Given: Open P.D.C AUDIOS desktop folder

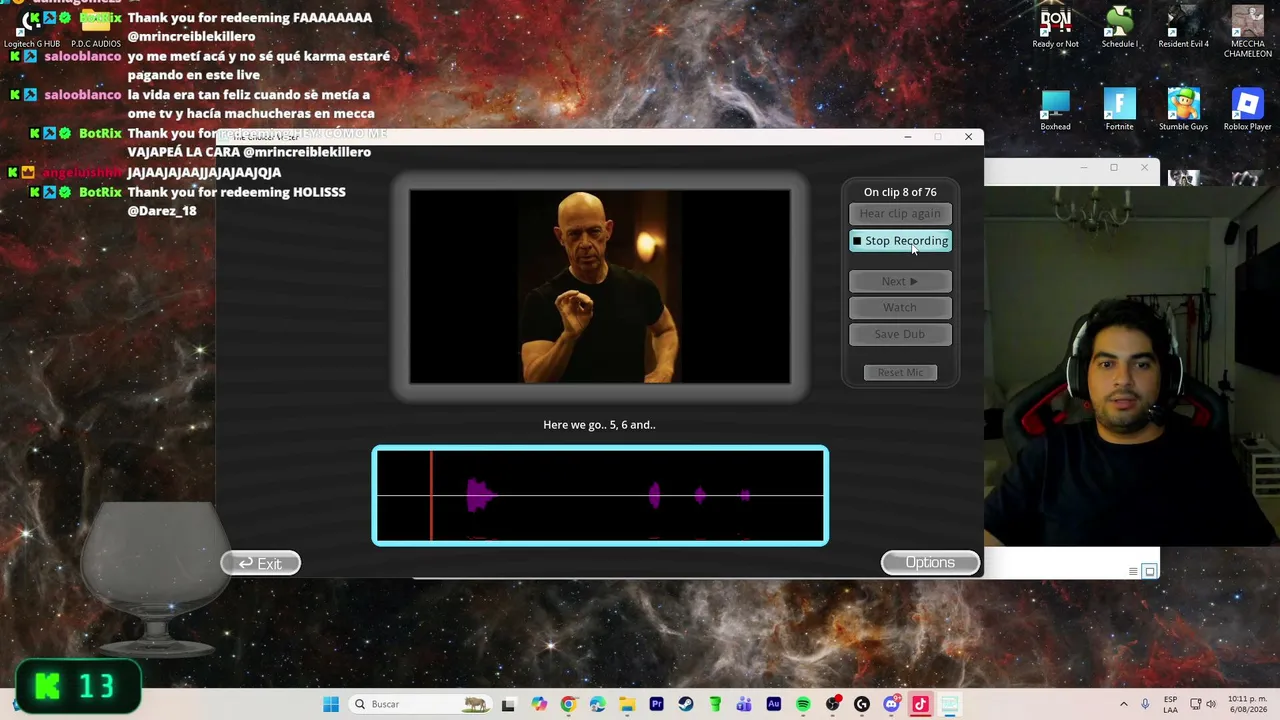Looking at the screenshot, I should pos(96,28).
